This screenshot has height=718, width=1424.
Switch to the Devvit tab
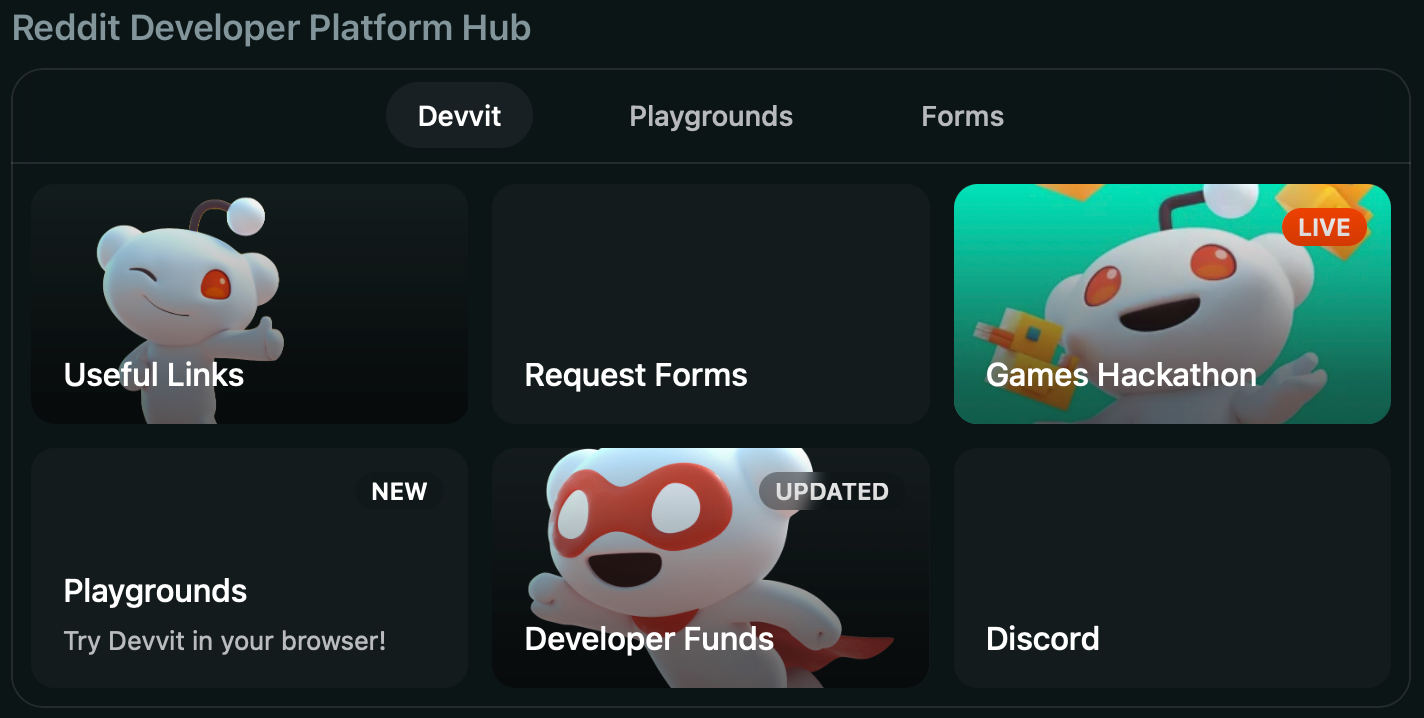[x=459, y=116]
